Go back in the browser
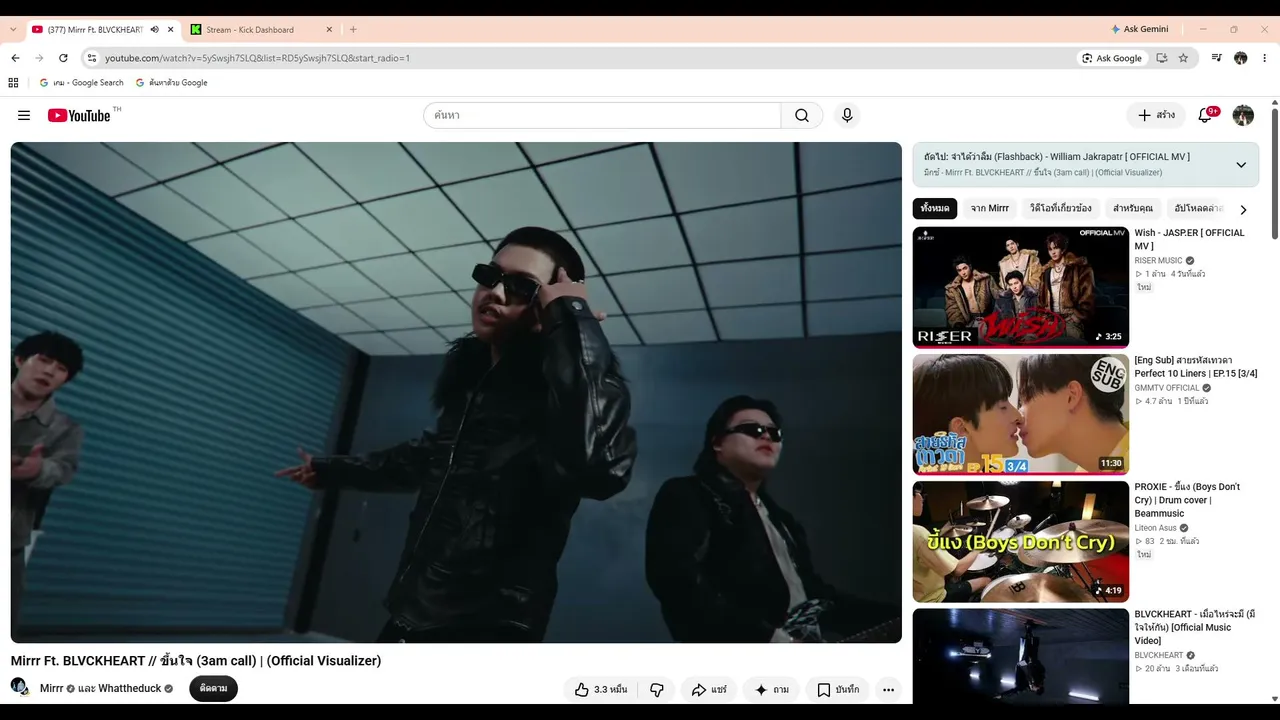 (15, 58)
